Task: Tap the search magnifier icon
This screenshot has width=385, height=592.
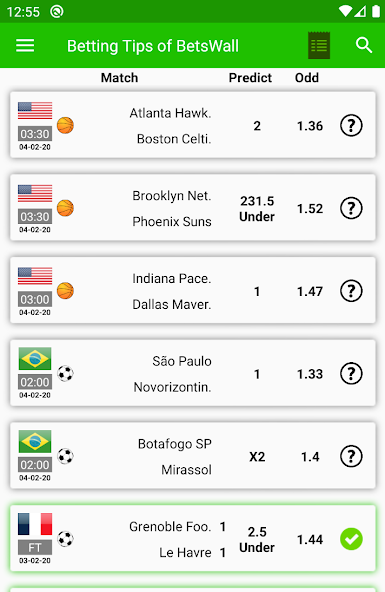Action: click(x=364, y=45)
